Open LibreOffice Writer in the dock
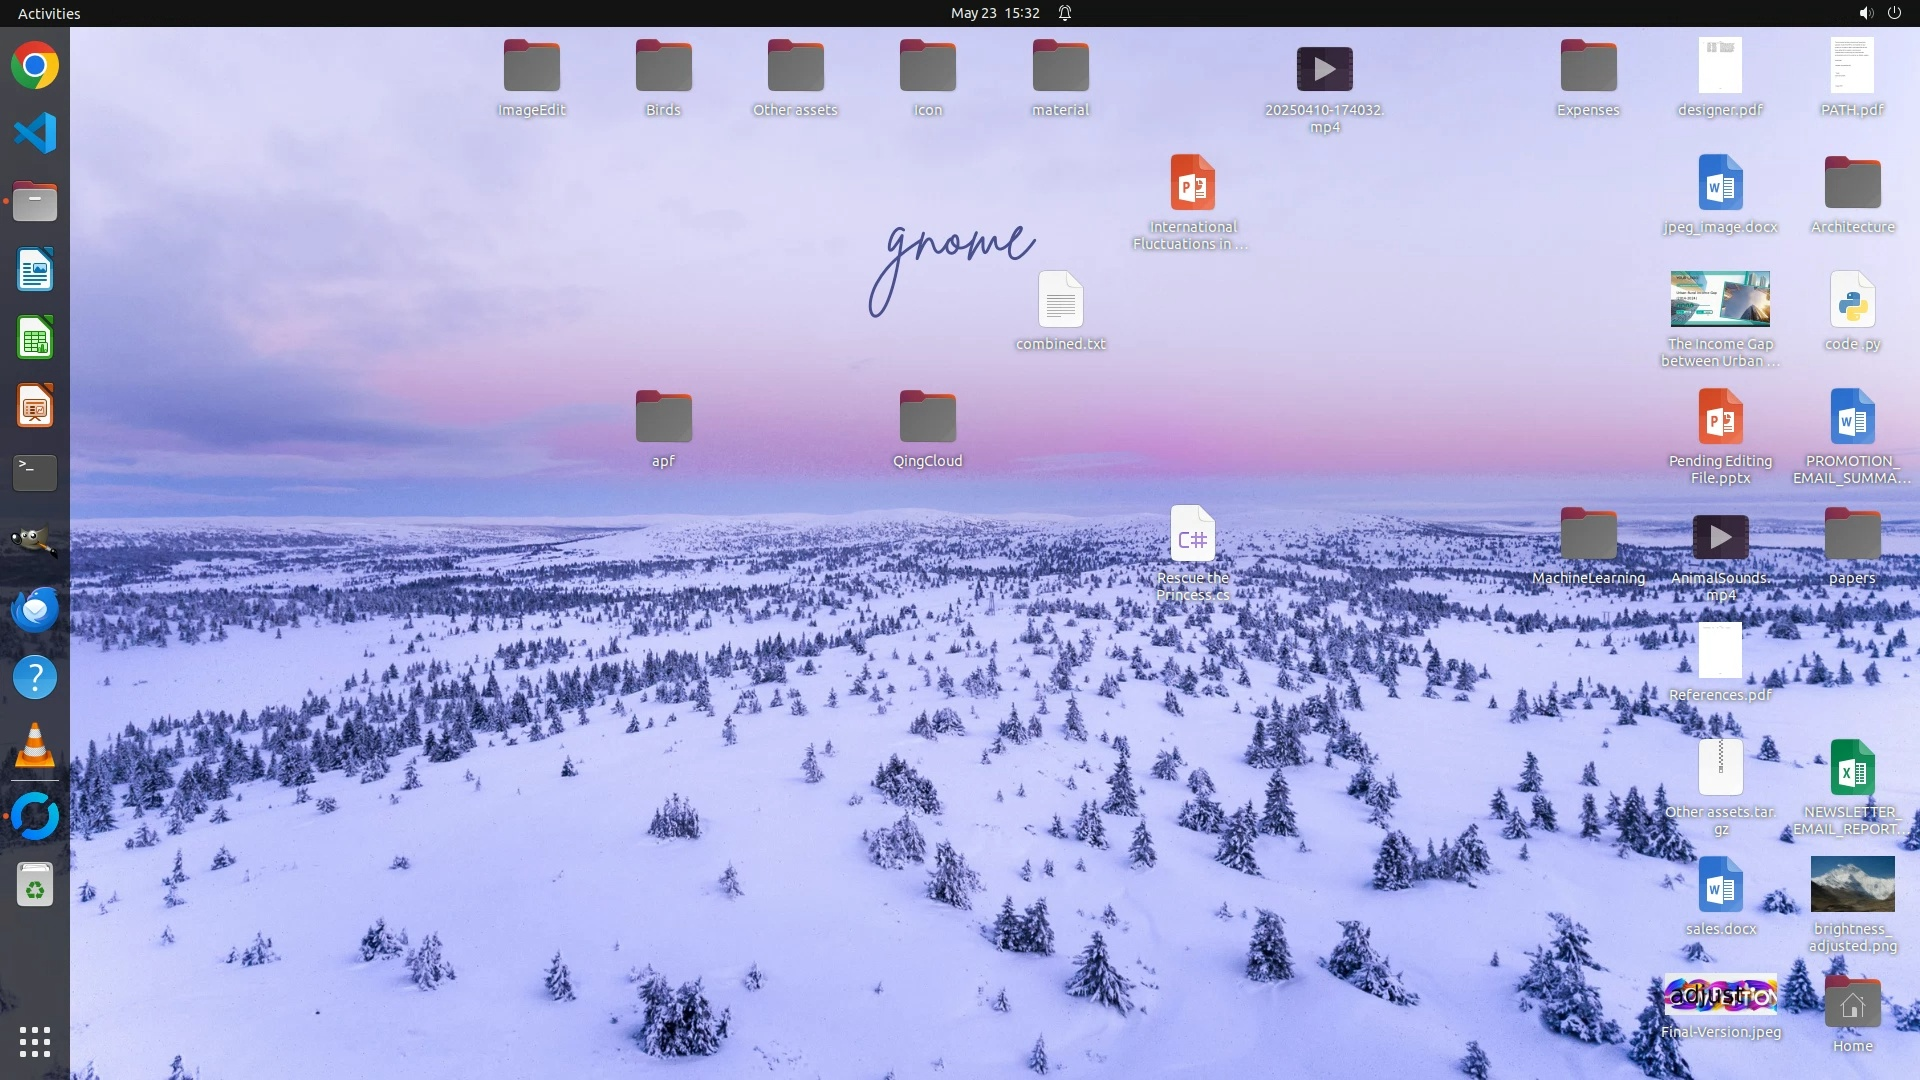1920x1080 pixels. click(x=35, y=270)
